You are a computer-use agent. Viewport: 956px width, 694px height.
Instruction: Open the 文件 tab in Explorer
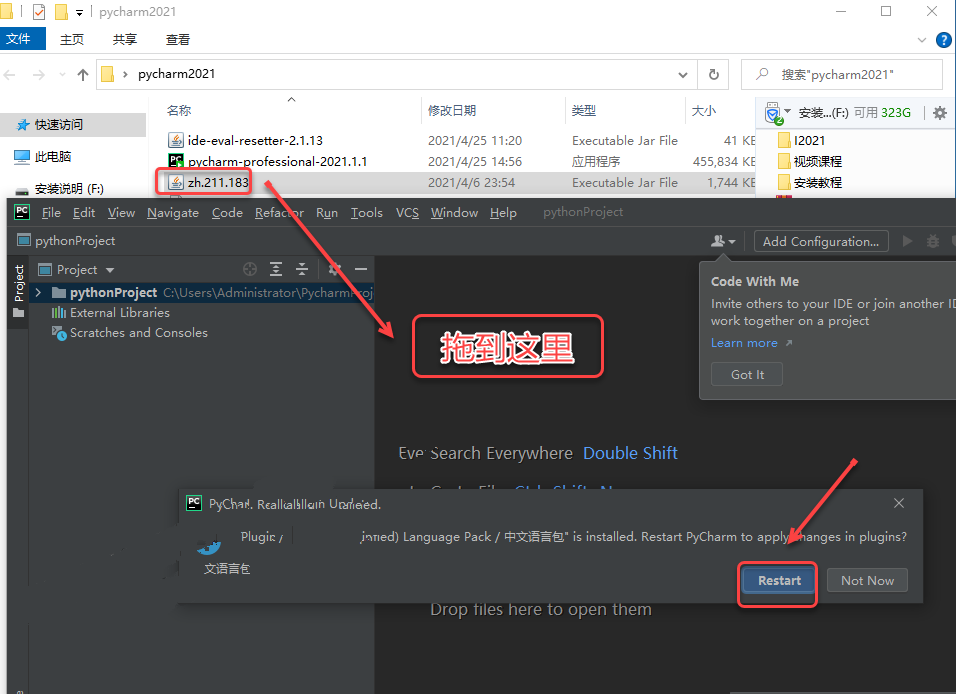23,39
